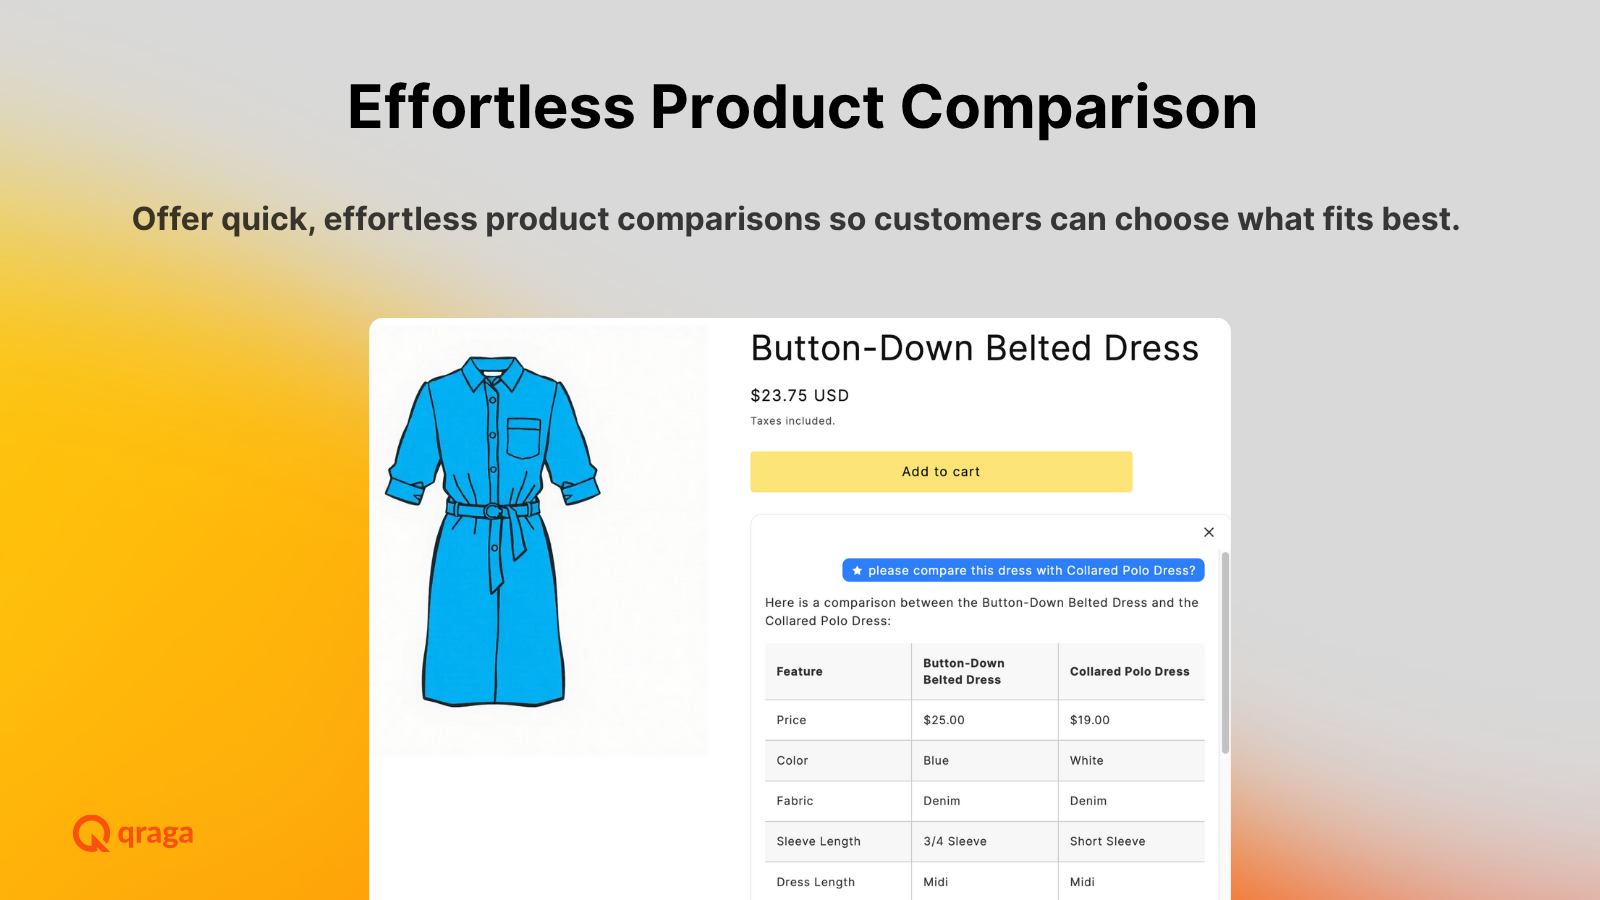The height and width of the screenshot is (900, 1600).
Task: Click the $23.75 USD price text
Action: [x=800, y=396]
